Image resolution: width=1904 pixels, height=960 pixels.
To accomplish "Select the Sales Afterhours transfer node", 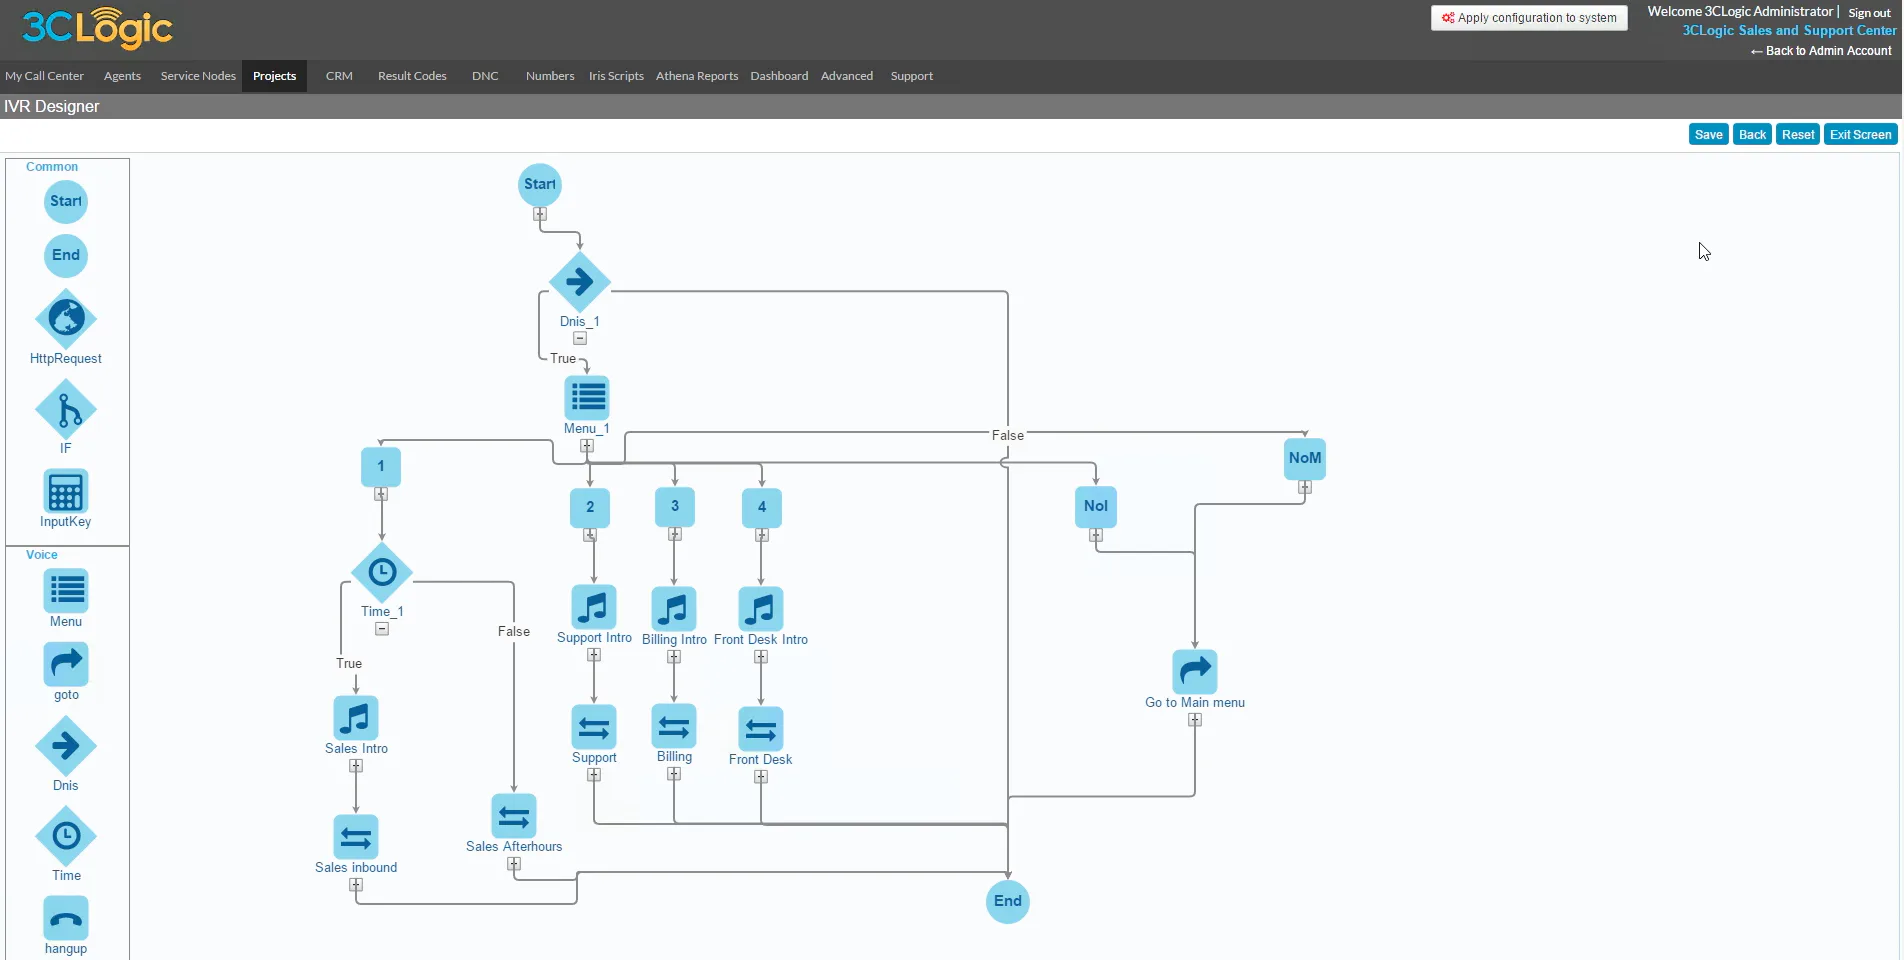I will coord(514,816).
